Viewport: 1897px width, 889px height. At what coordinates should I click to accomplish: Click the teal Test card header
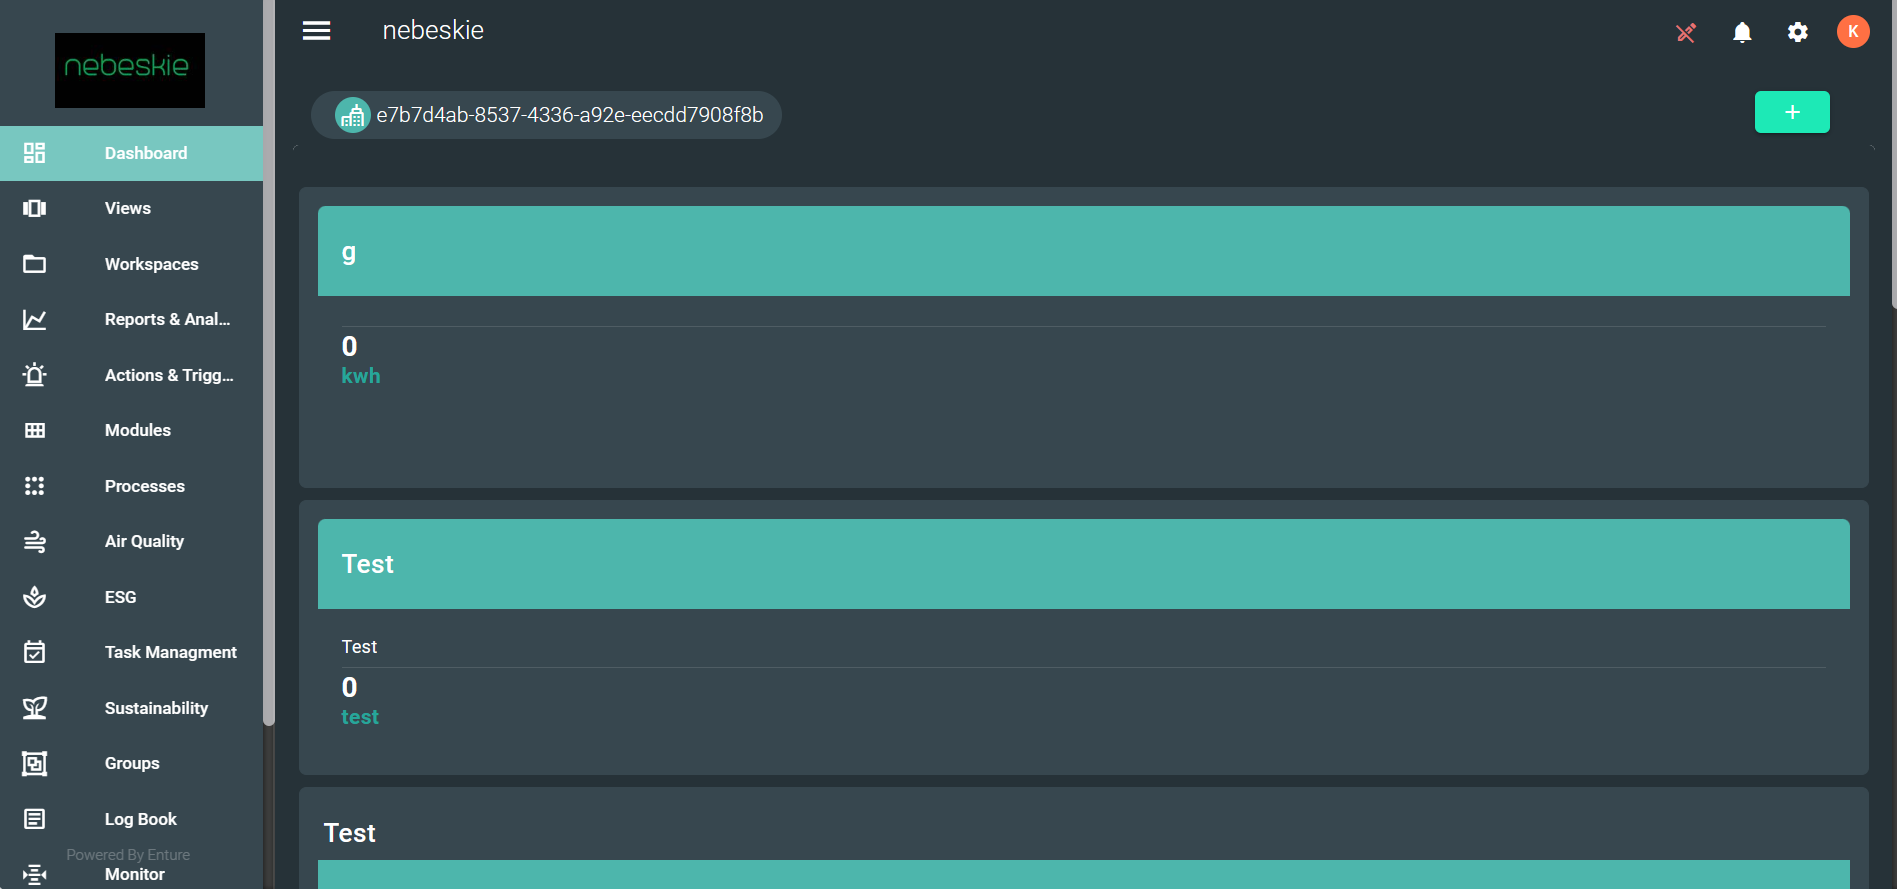[1083, 564]
